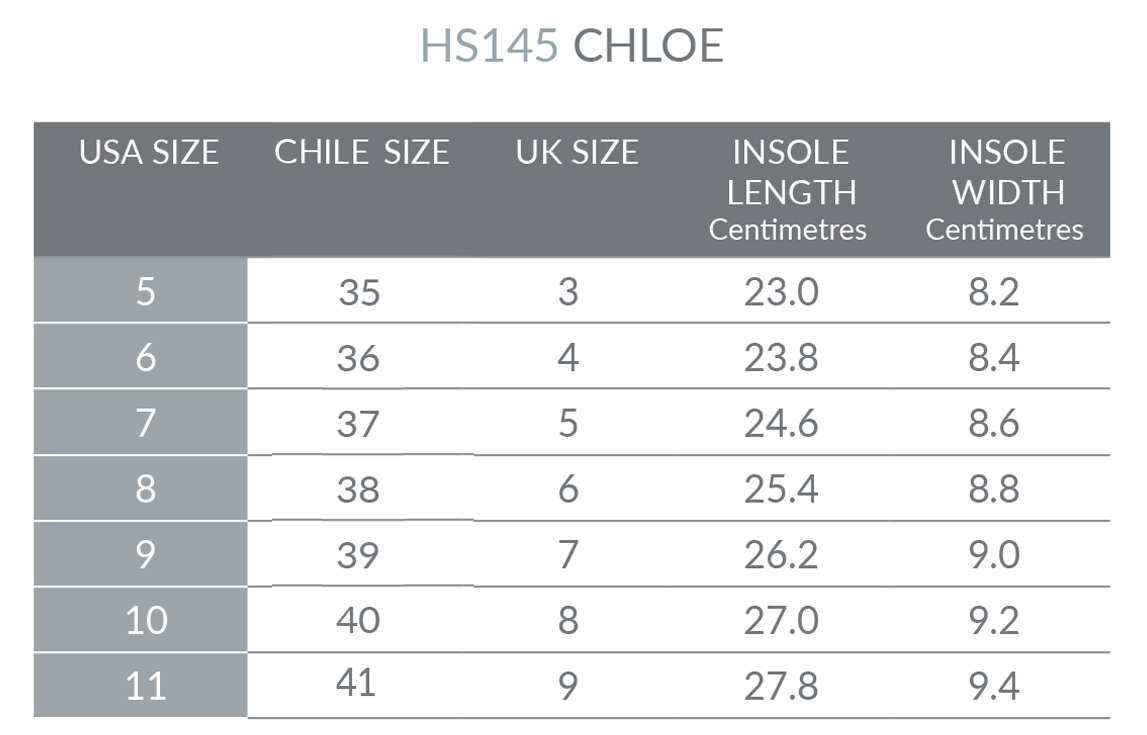Click the UK SIZE column header
Viewport: 1147px width, 735px height.
(577, 153)
